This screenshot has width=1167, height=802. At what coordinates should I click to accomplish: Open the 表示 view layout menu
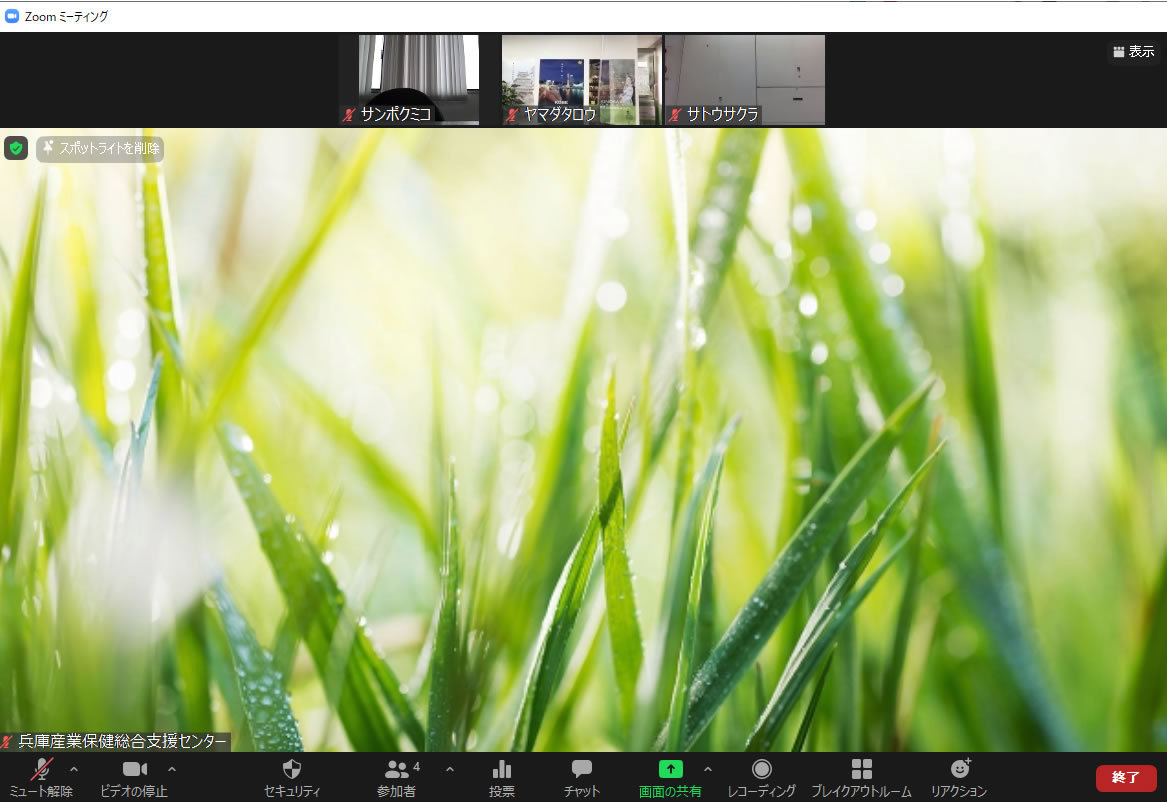point(1134,51)
